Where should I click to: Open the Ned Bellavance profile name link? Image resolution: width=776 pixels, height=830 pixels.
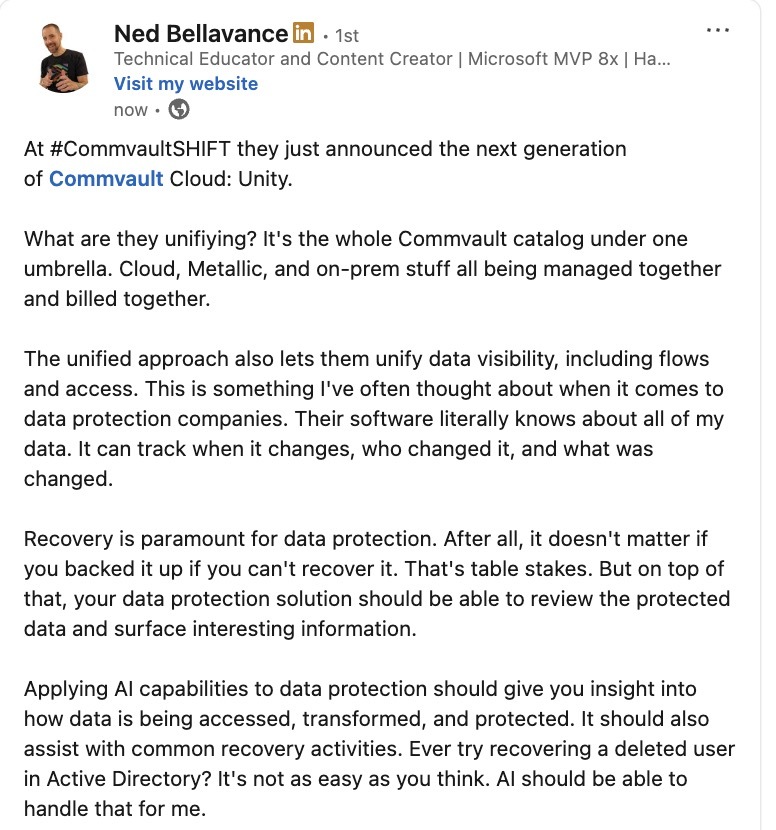pyautogui.click(x=201, y=34)
